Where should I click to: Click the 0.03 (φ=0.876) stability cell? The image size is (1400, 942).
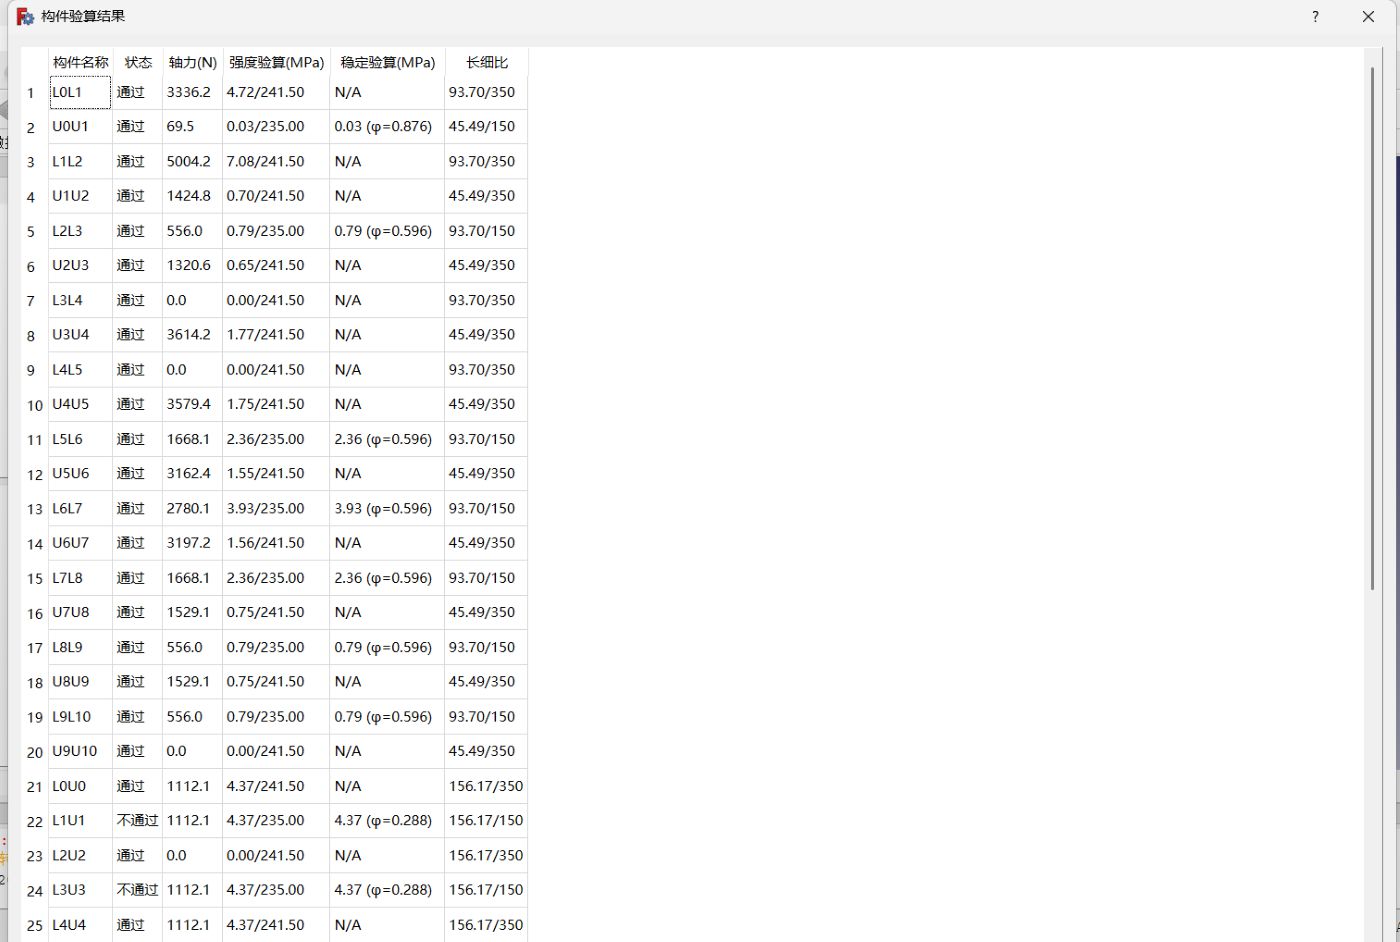tap(387, 127)
